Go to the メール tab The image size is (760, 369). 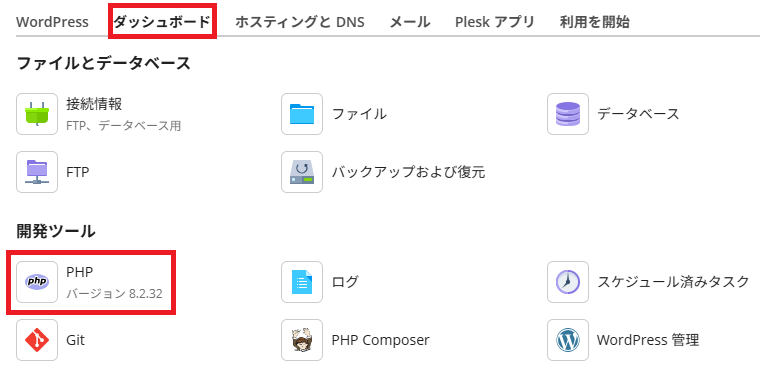410,22
